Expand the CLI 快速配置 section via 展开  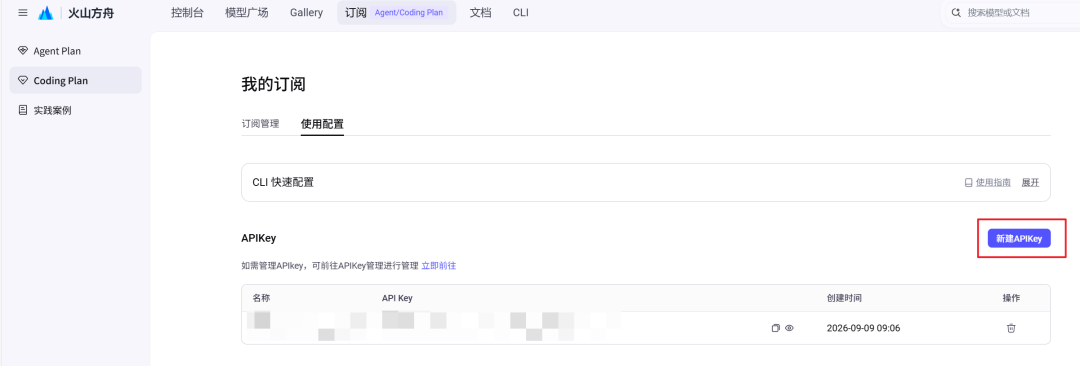tap(1030, 183)
